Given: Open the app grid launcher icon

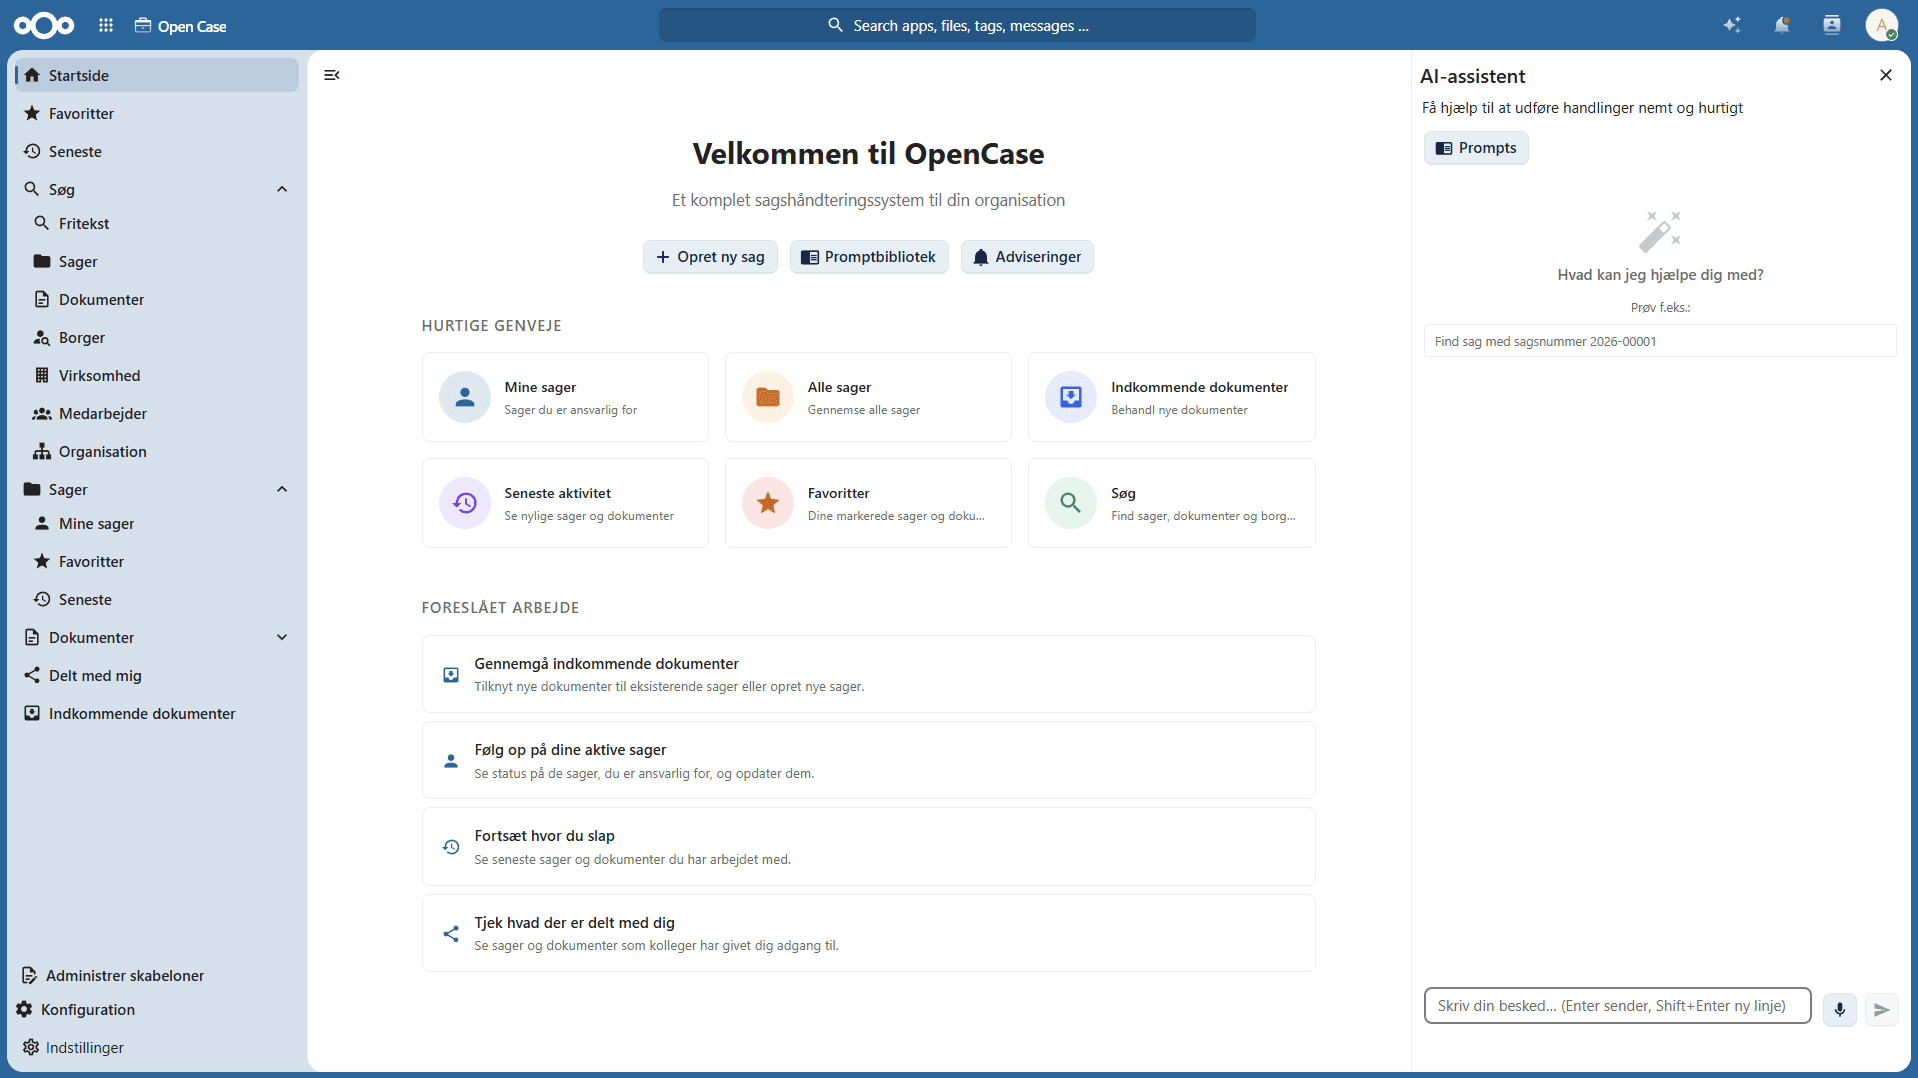Looking at the screenshot, I should coord(106,25).
